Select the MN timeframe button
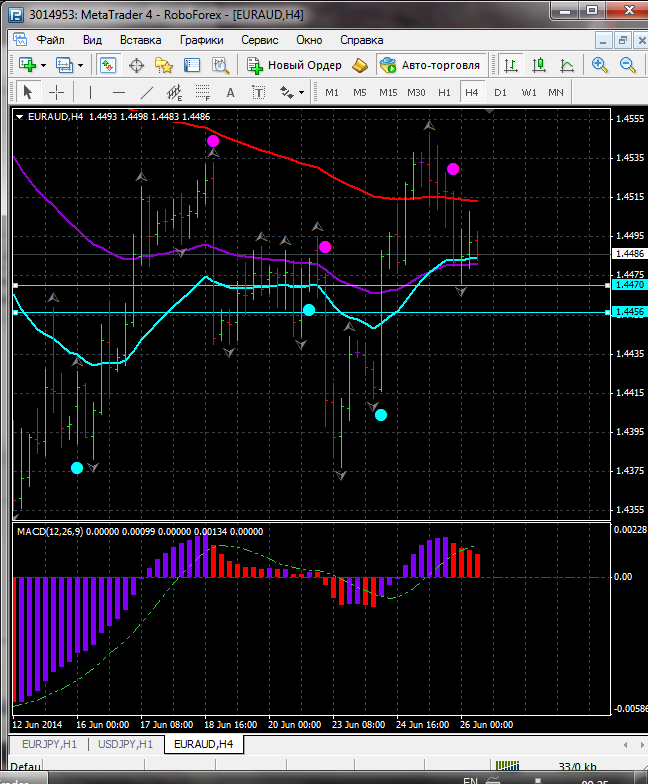The image size is (660, 784). click(556, 92)
